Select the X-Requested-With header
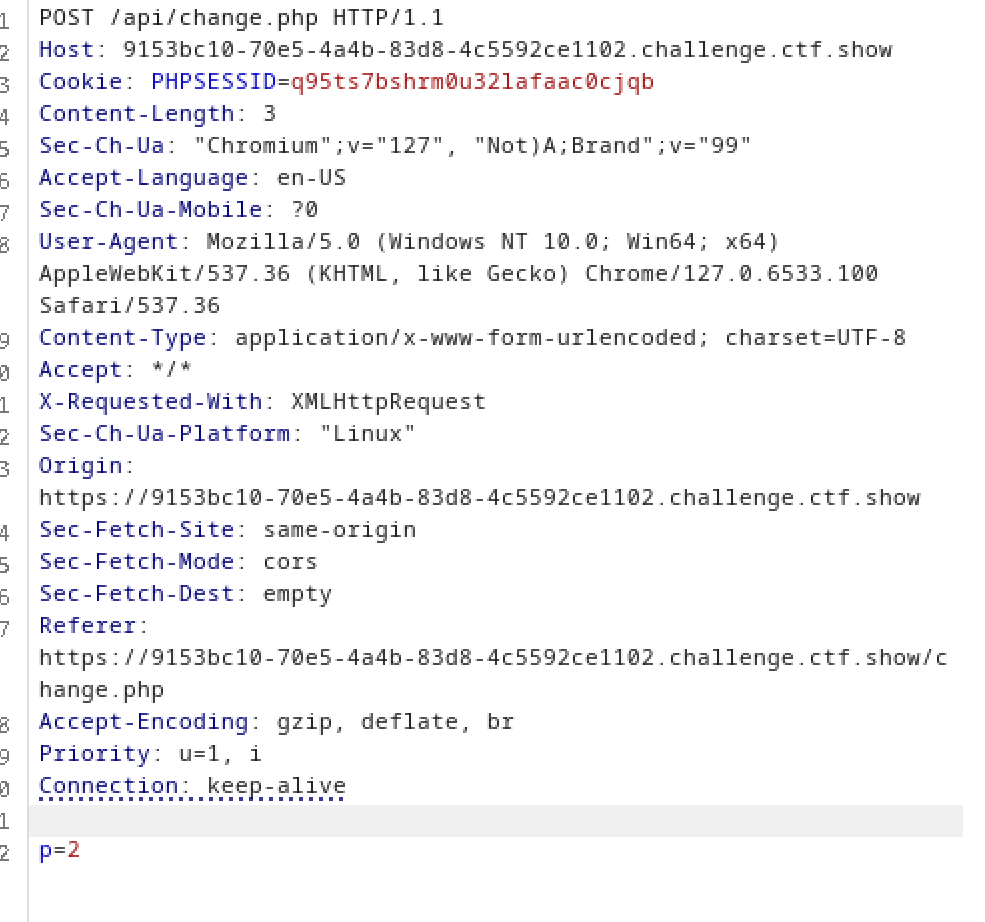The width and height of the screenshot is (985, 922). click(130, 401)
